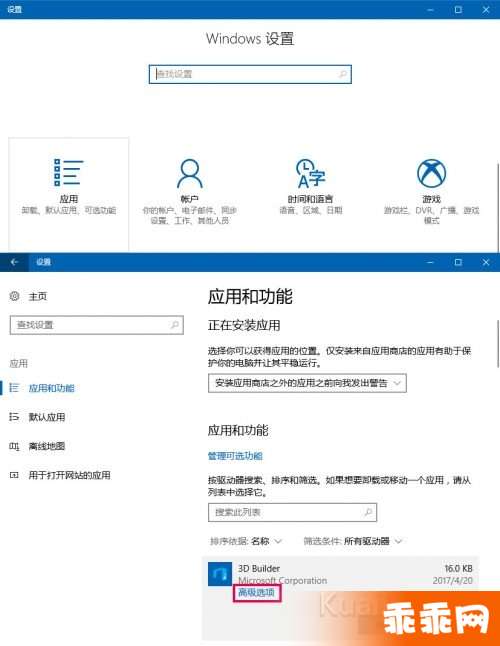Open the 排序依据: 名称 sort dropdown
500x646 pixels.
pos(246,541)
